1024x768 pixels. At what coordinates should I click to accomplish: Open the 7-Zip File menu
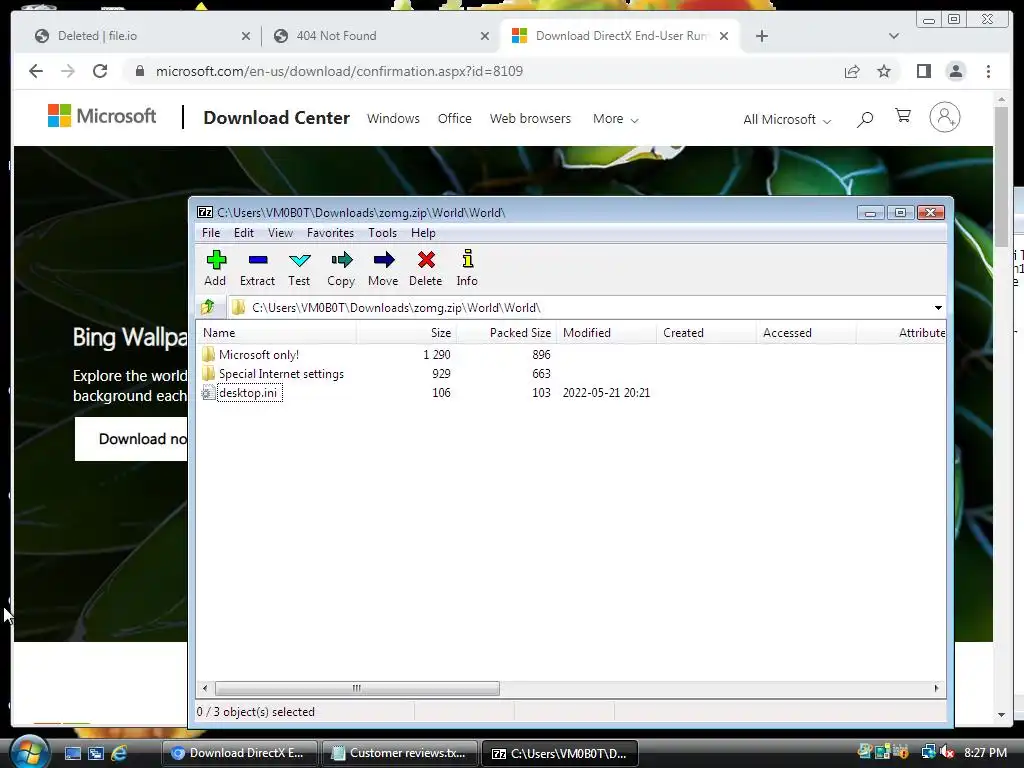pyautogui.click(x=211, y=232)
